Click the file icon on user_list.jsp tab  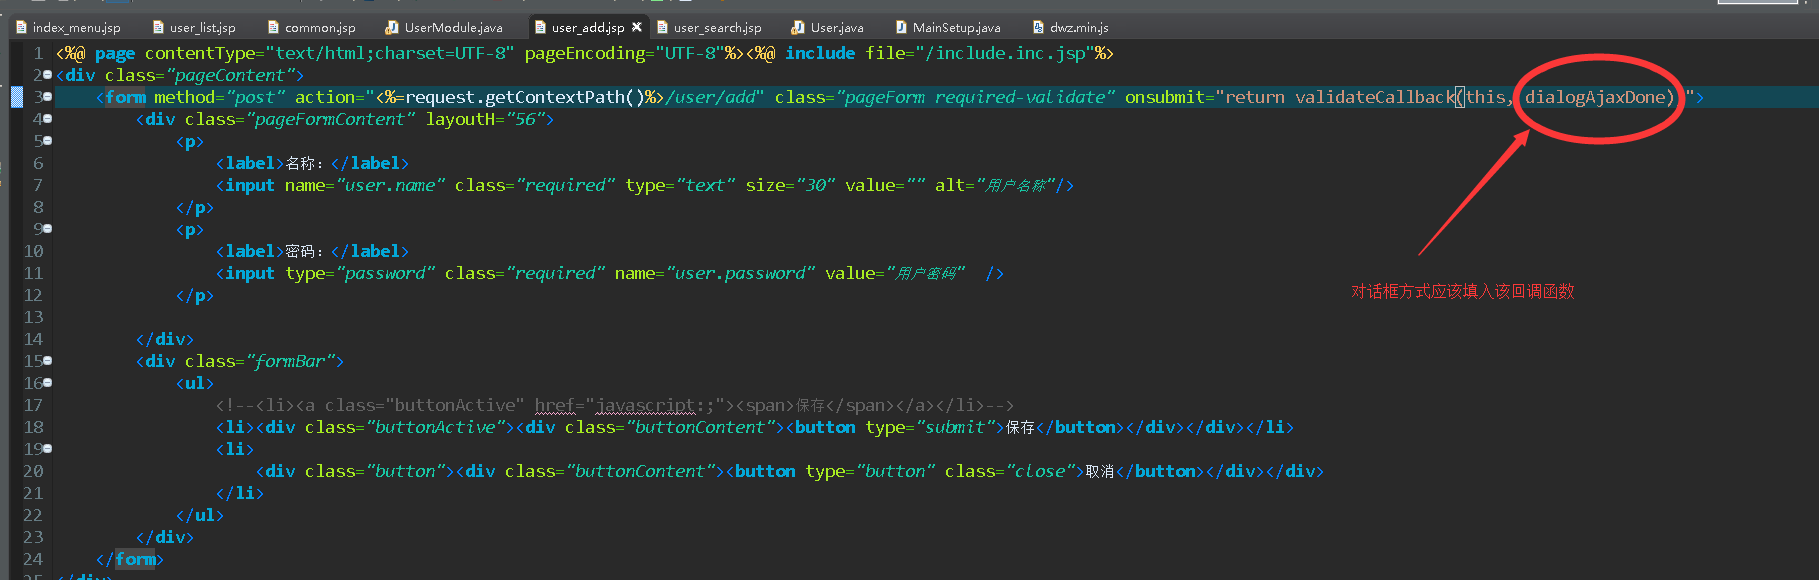coord(158,27)
